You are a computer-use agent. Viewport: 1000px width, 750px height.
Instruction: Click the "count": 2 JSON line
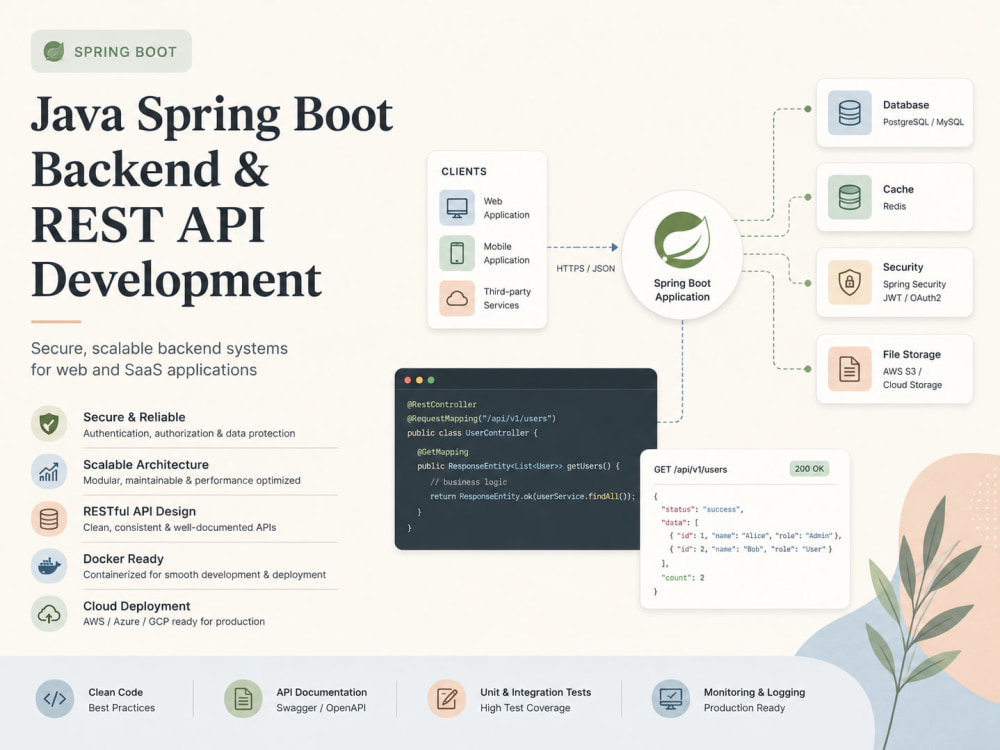pyautogui.click(x=683, y=578)
